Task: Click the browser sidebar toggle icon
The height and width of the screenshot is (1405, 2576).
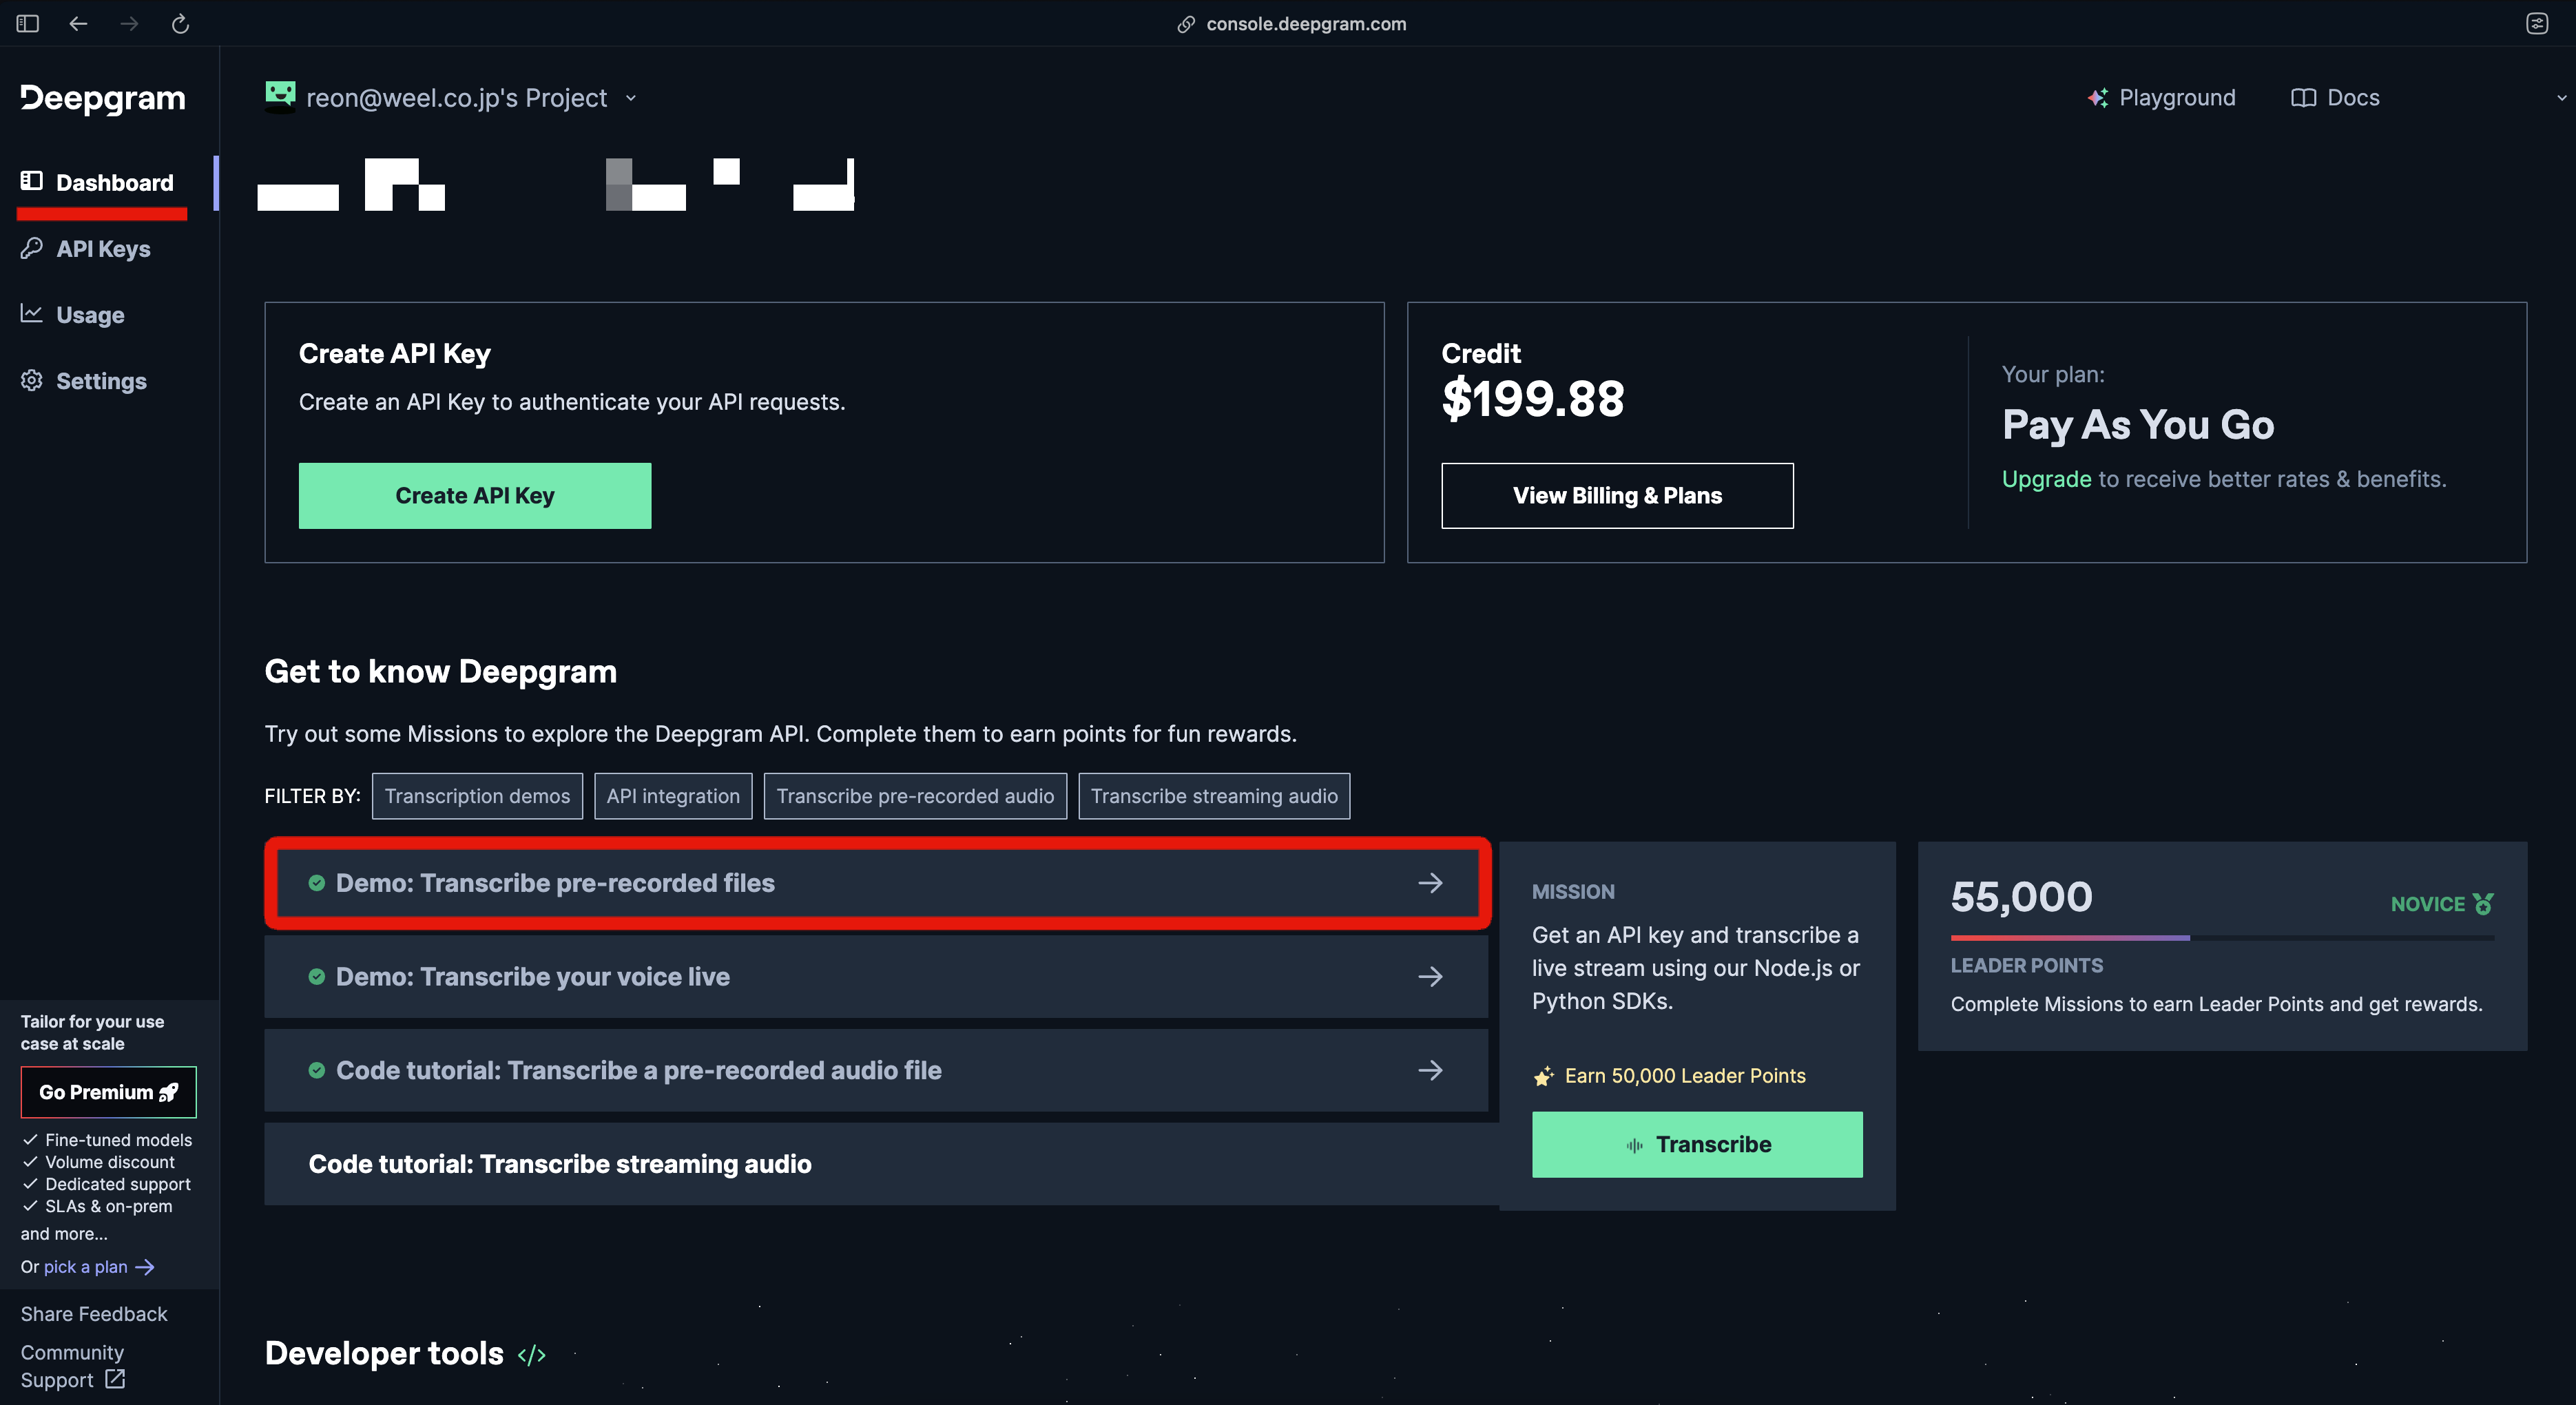Action: coord(27,24)
